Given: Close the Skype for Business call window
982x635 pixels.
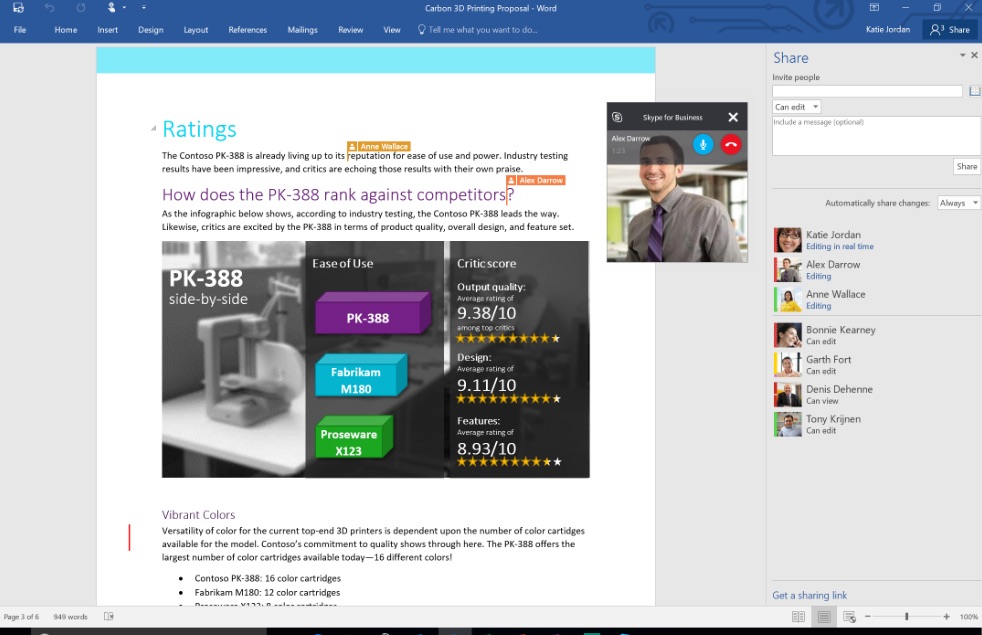Looking at the screenshot, I should pyautogui.click(x=733, y=117).
